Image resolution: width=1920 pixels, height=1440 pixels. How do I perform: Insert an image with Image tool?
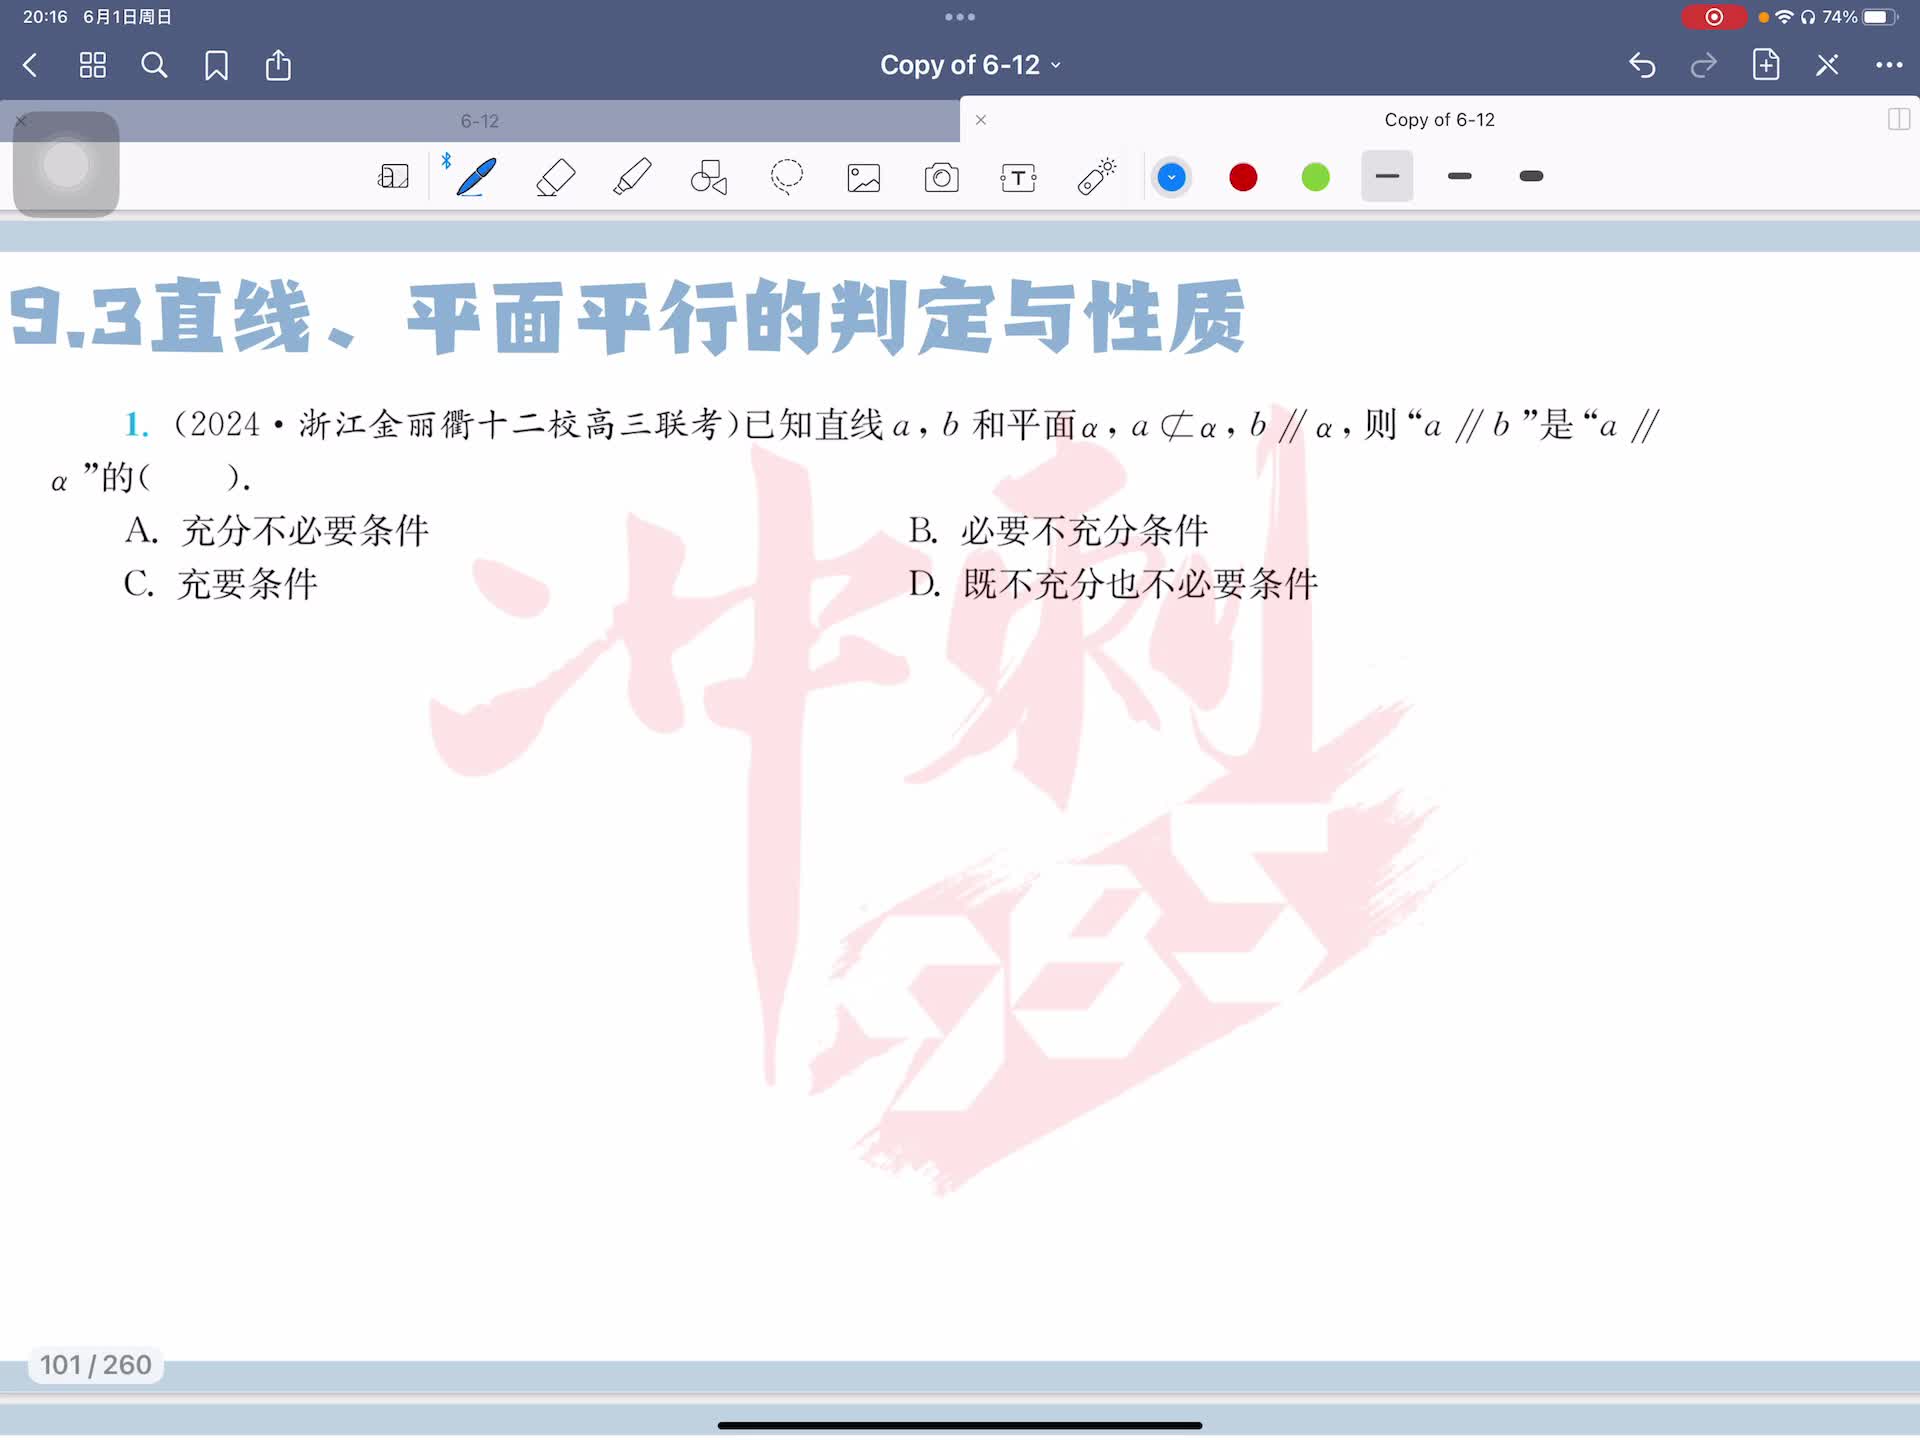click(x=864, y=177)
